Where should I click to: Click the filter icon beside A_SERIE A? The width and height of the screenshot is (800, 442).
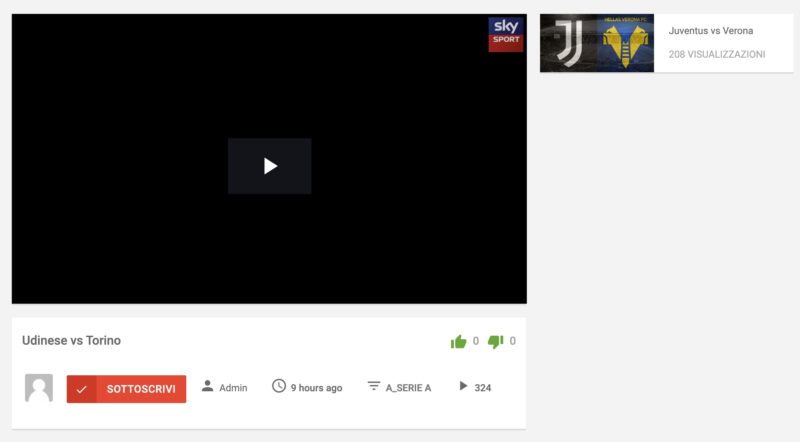point(374,386)
